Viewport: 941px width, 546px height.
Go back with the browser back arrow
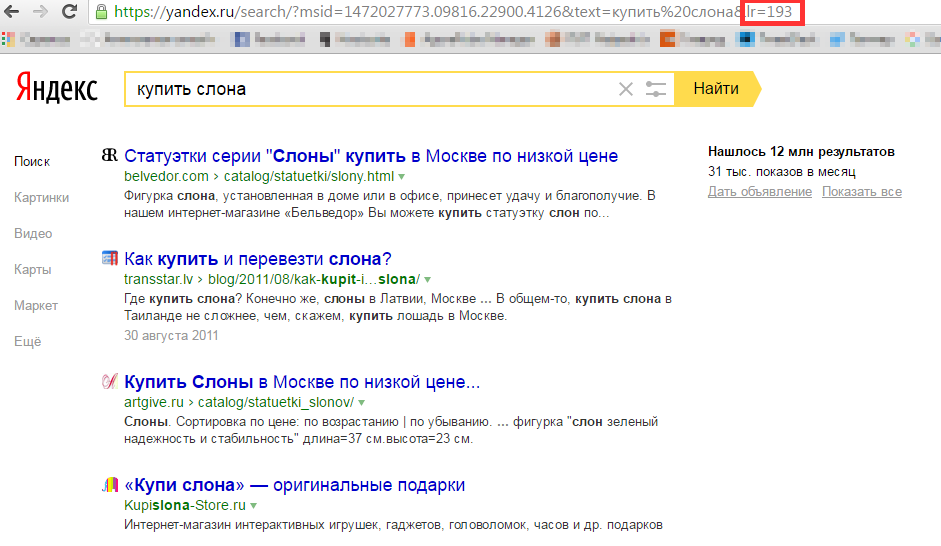[x=11, y=11]
